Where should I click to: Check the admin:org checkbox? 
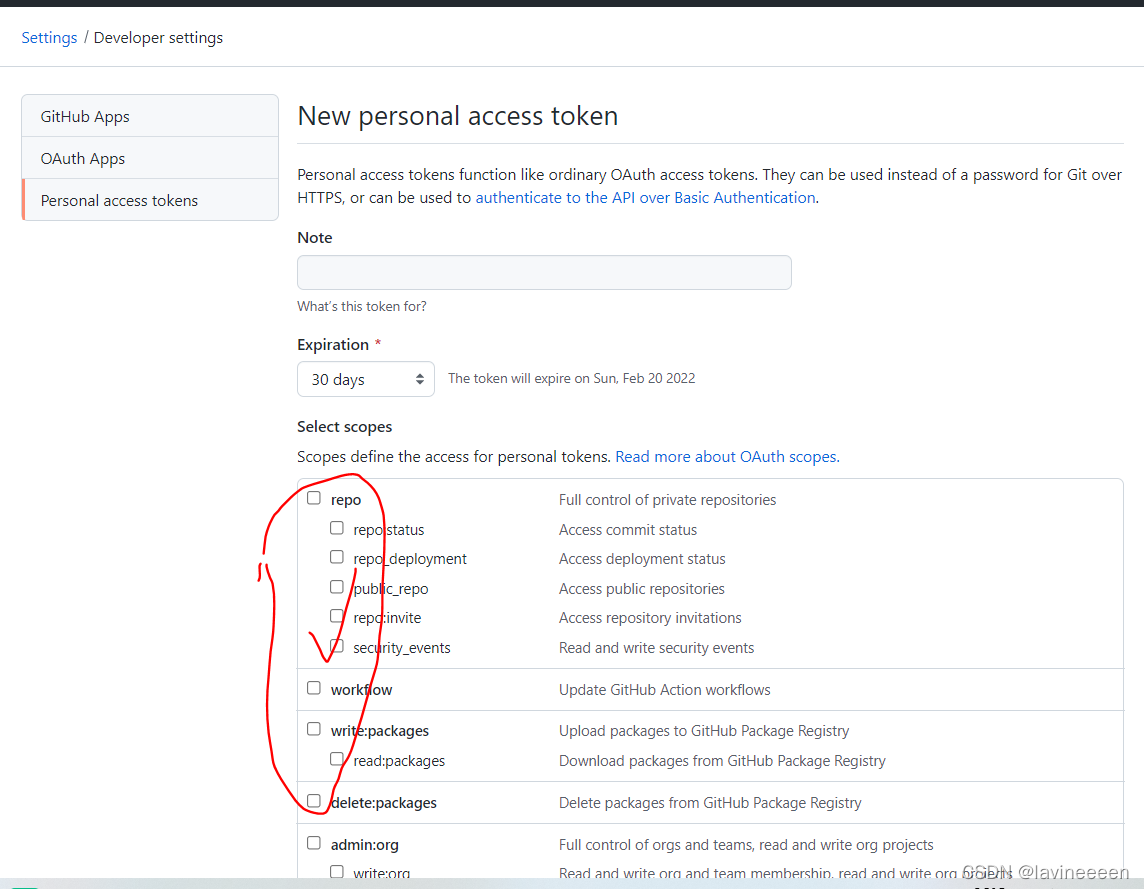coord(314,843)
